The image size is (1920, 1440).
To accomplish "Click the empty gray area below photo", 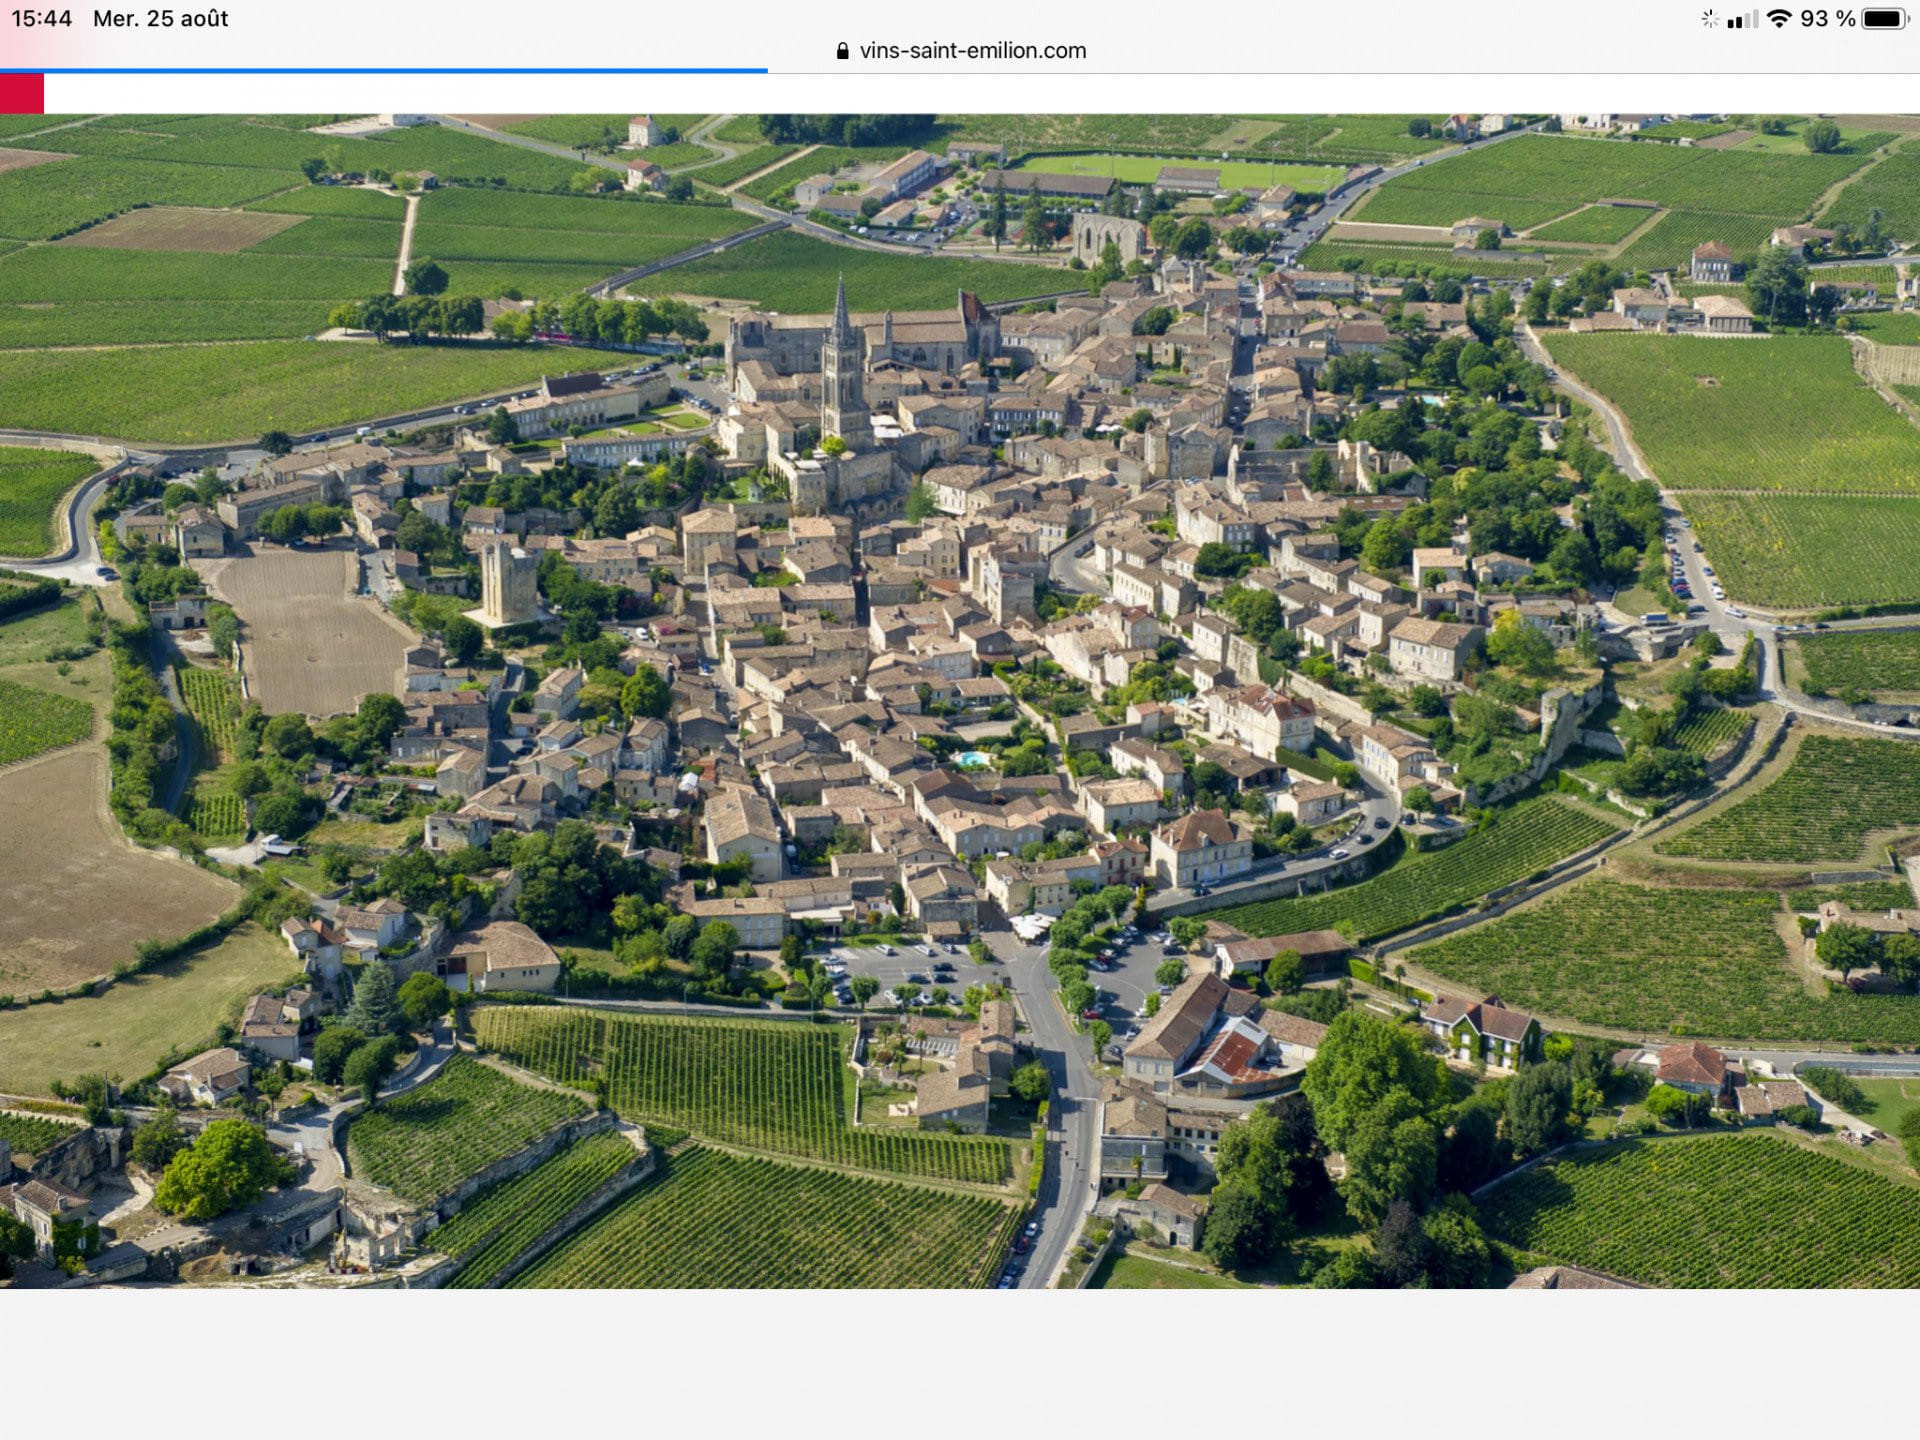I will pyautogui.click(x=960, y=1365).
